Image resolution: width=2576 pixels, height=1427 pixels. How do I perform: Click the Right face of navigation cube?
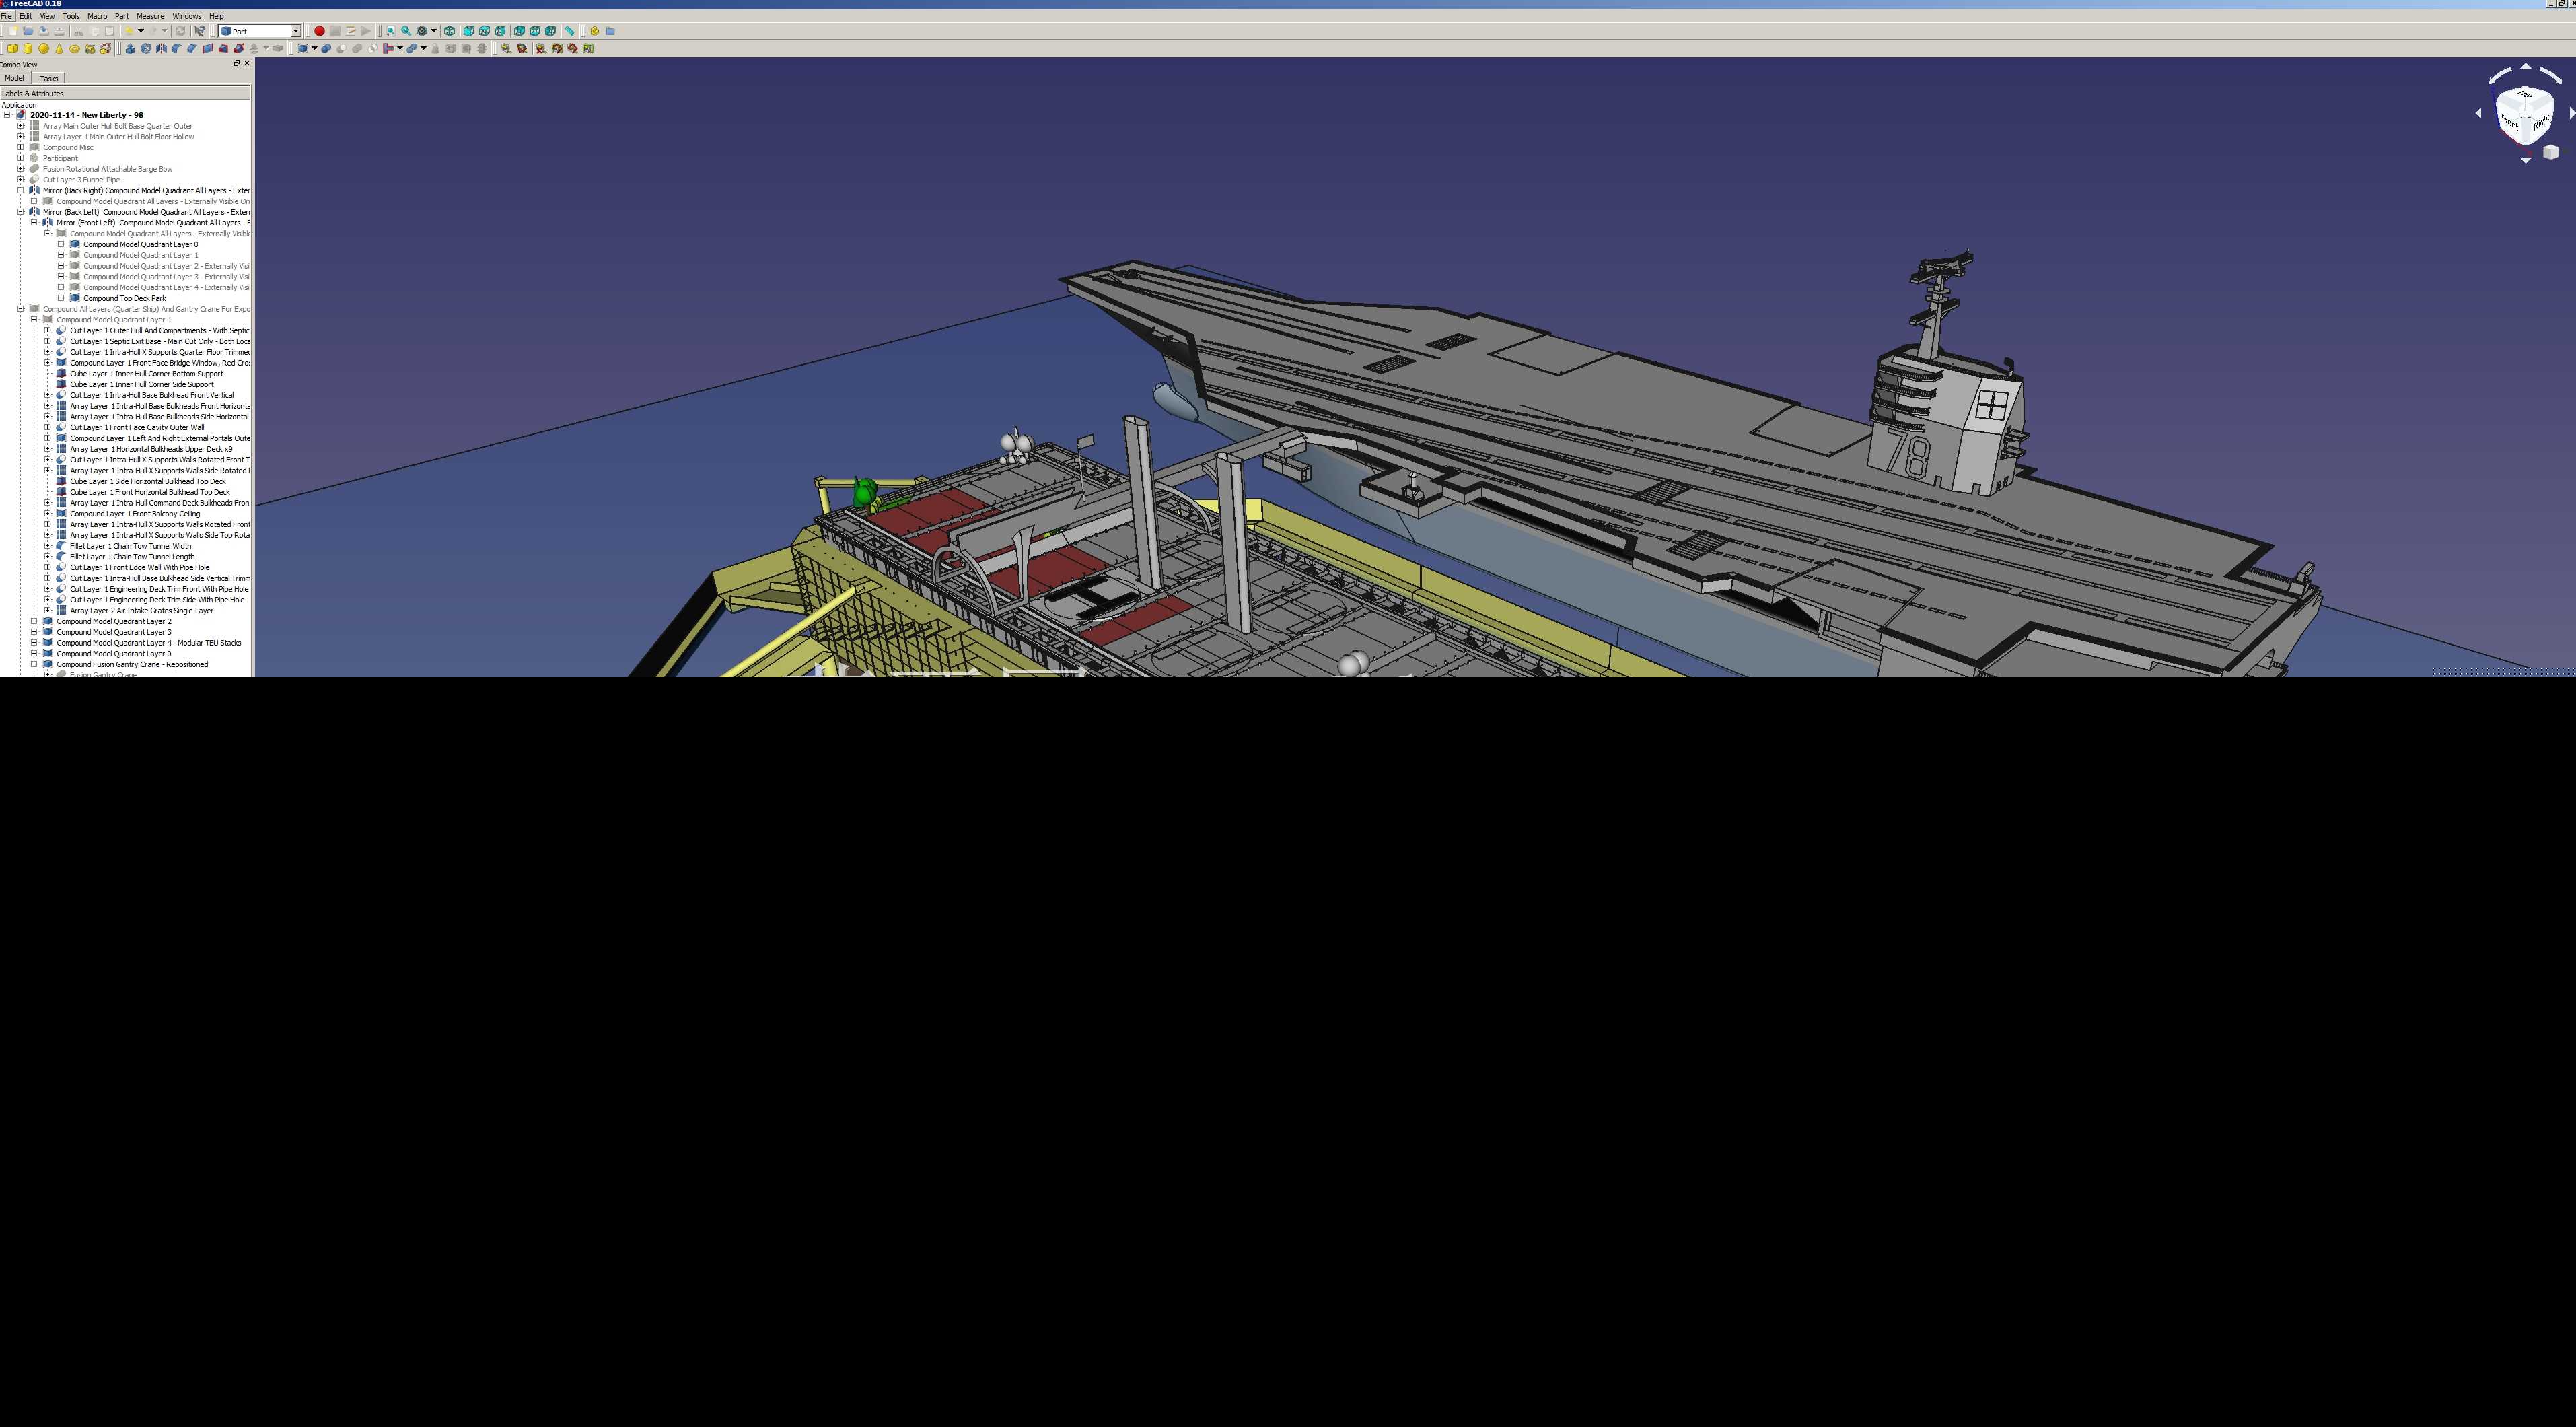pos(2541,123)
